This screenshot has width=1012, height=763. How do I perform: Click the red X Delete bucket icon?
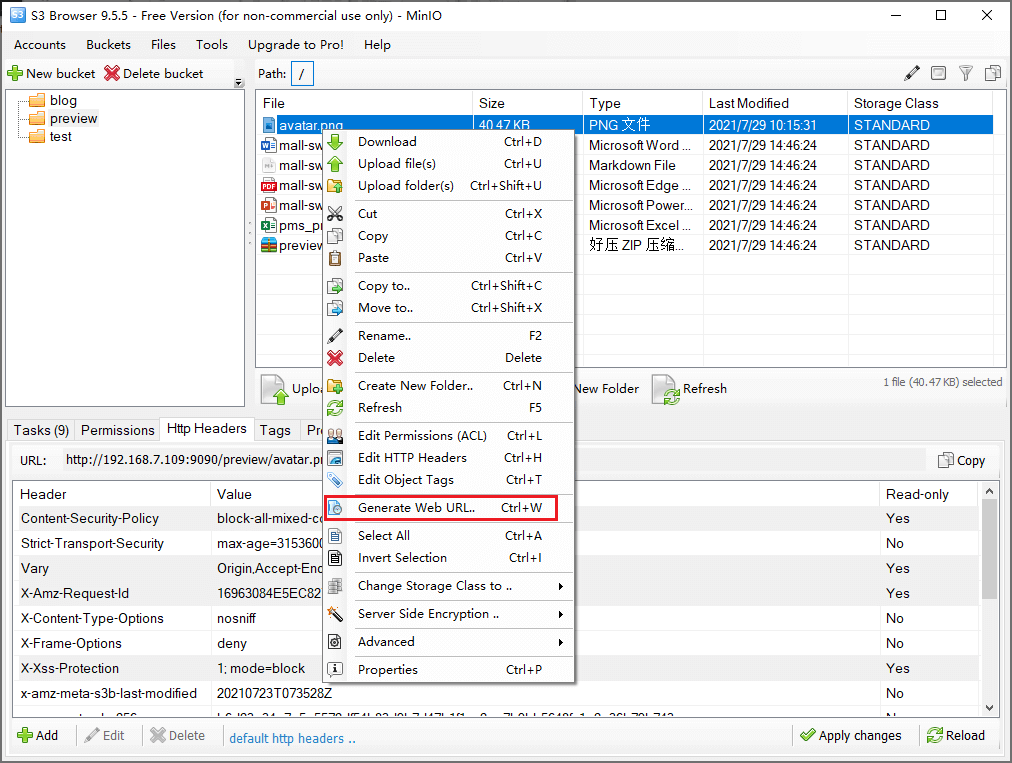(x=112, y=73)
